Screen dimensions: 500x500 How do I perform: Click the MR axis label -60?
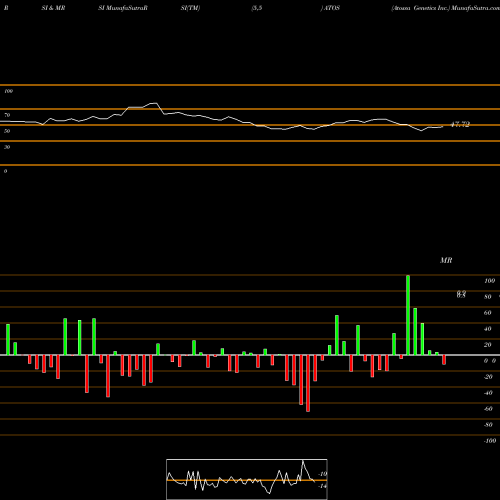pos(488,409)
